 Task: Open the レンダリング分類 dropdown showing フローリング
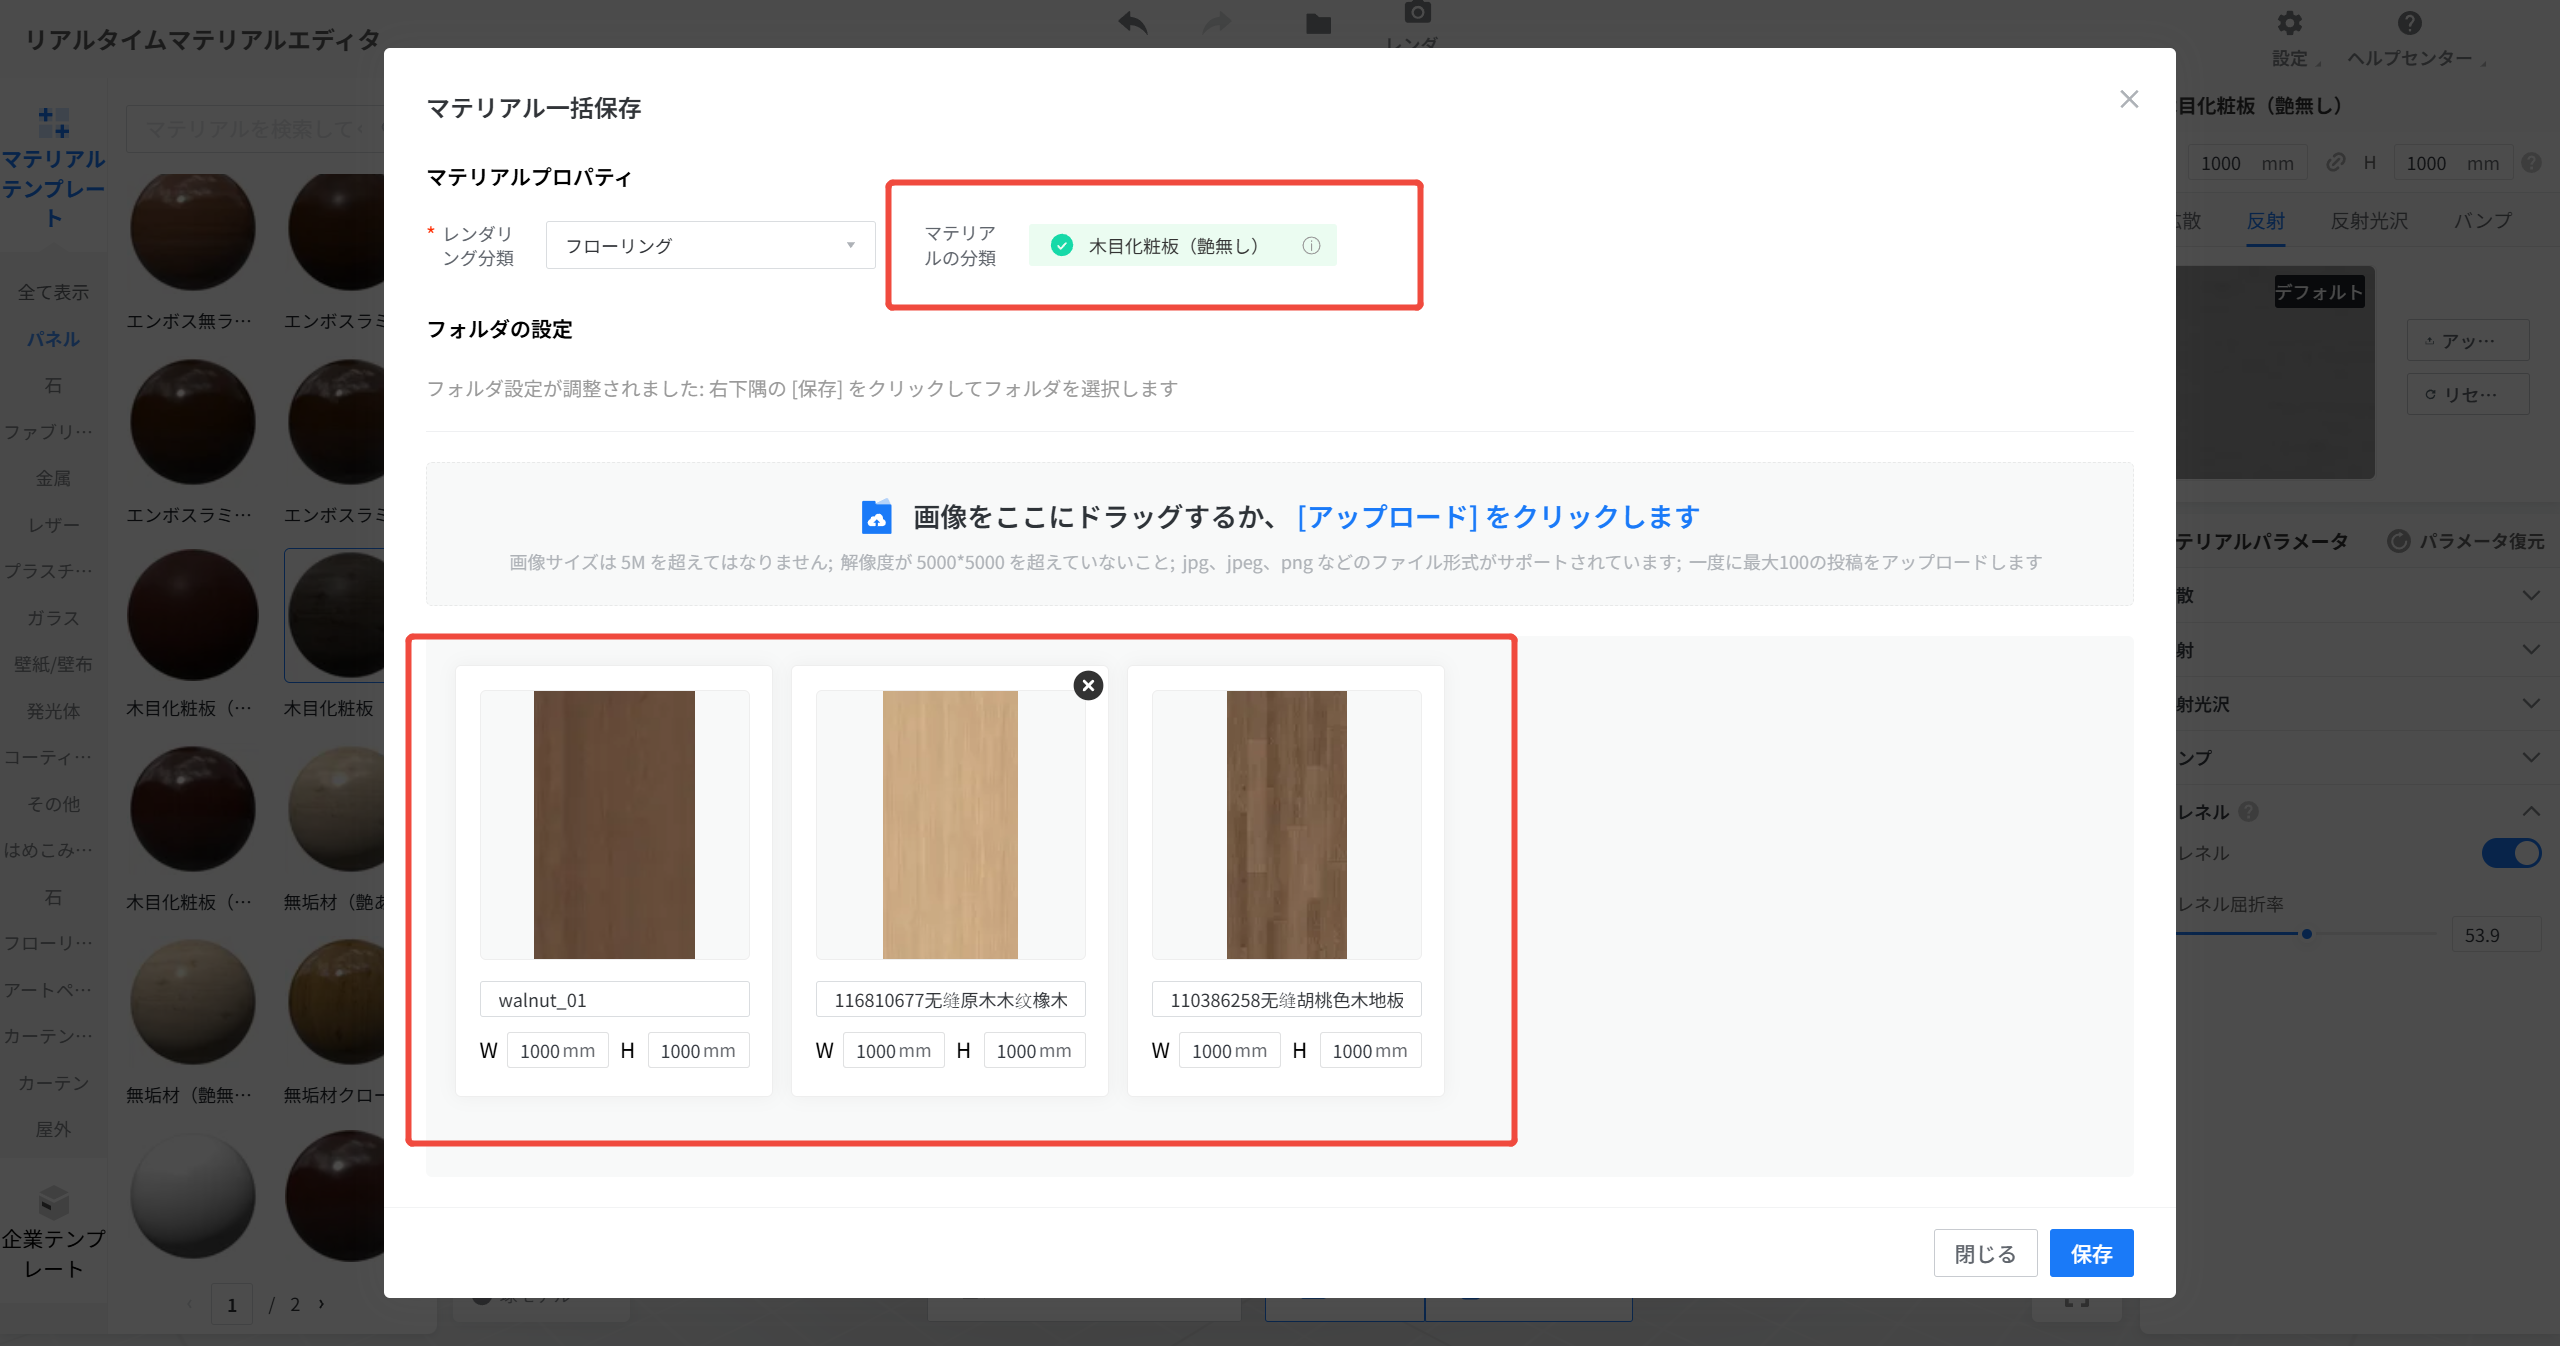click(710, 246)
